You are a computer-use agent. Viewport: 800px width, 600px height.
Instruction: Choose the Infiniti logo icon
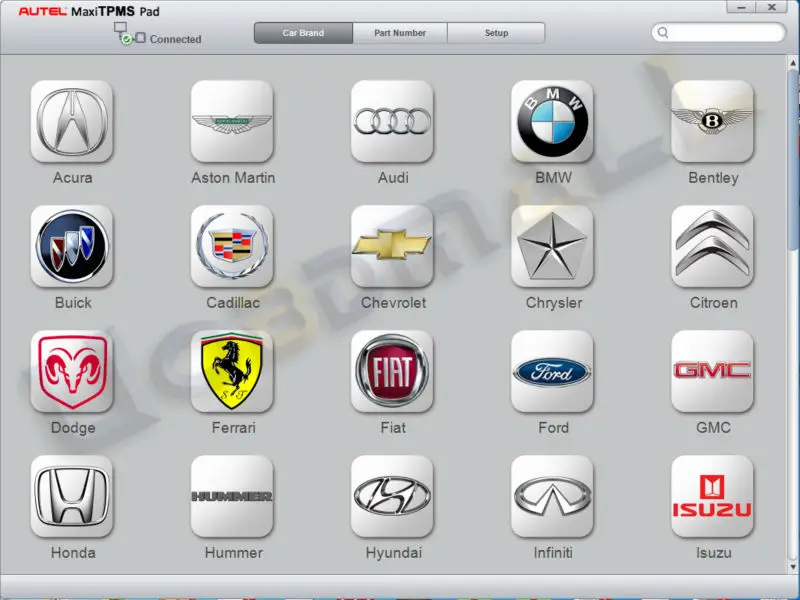[552, 496]
